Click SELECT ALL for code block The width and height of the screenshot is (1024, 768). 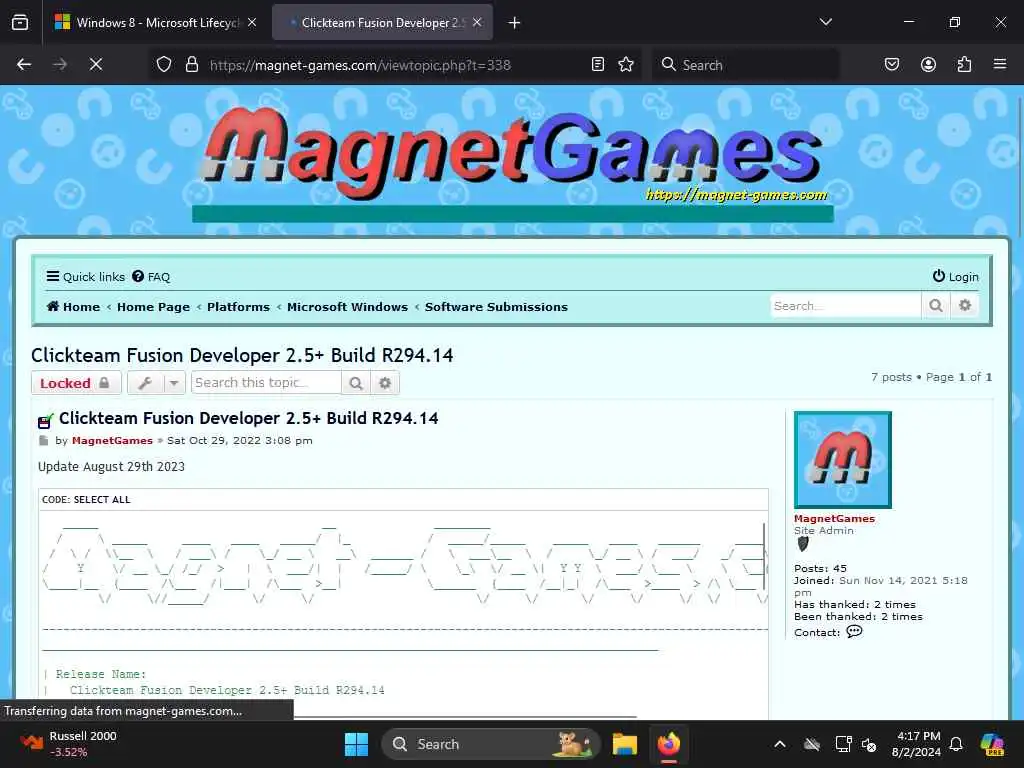coord(102,500)
